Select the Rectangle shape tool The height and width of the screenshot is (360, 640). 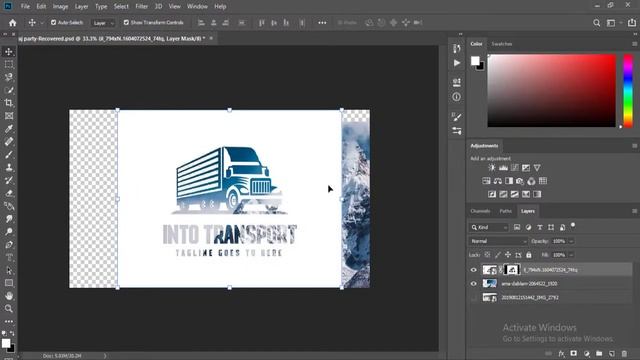(9, 283)
